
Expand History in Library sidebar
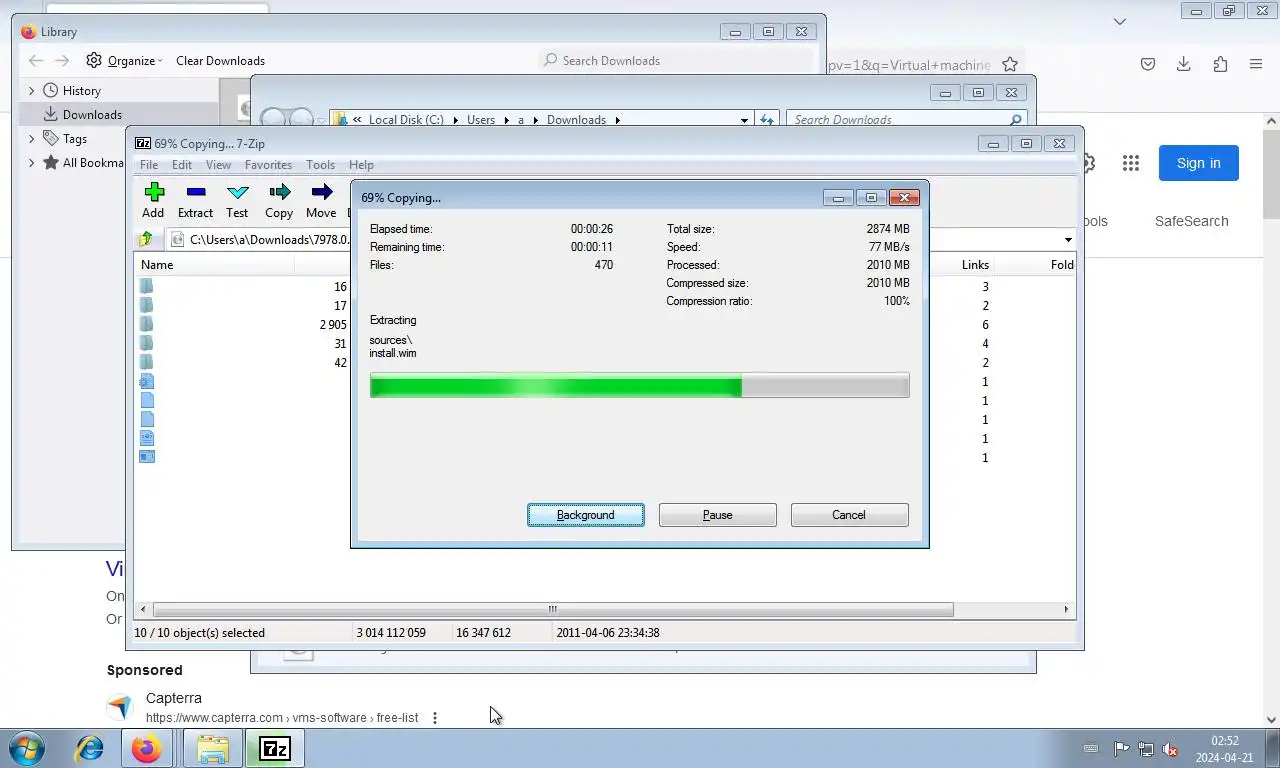[31, 90]
